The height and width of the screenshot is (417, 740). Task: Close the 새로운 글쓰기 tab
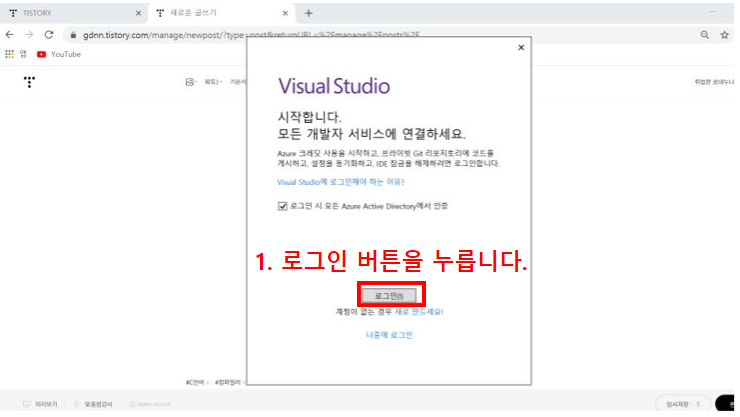pyautogui.click(x=285, y=13)
